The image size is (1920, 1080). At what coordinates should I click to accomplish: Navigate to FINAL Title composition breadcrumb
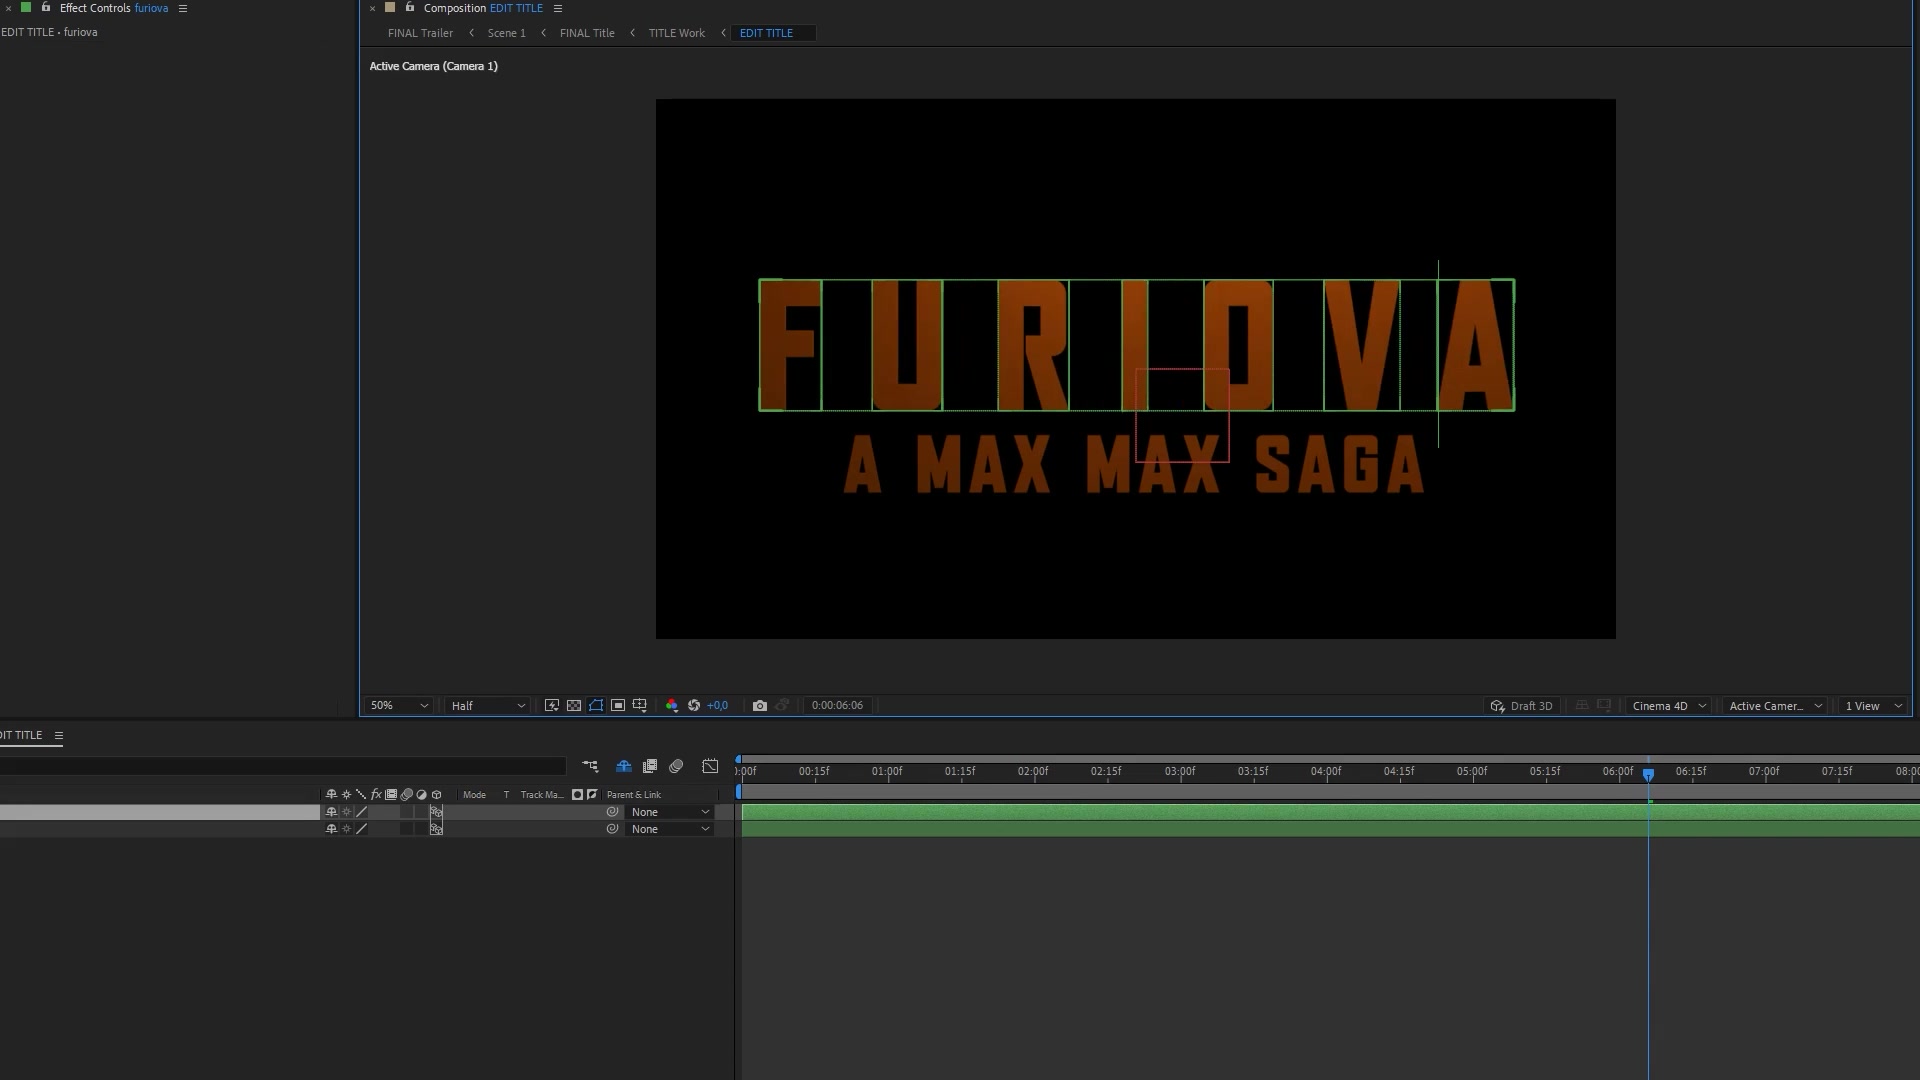(587, 33)
